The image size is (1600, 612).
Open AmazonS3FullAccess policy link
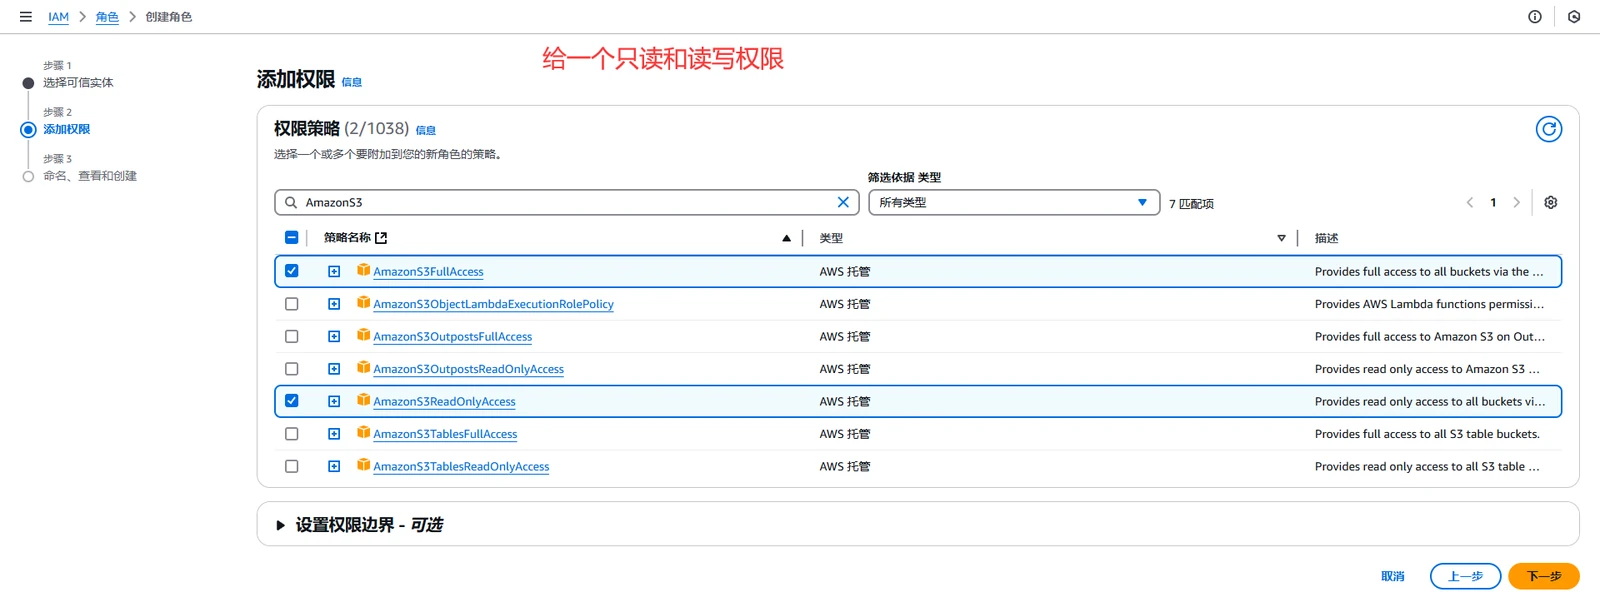coord(428,271)
